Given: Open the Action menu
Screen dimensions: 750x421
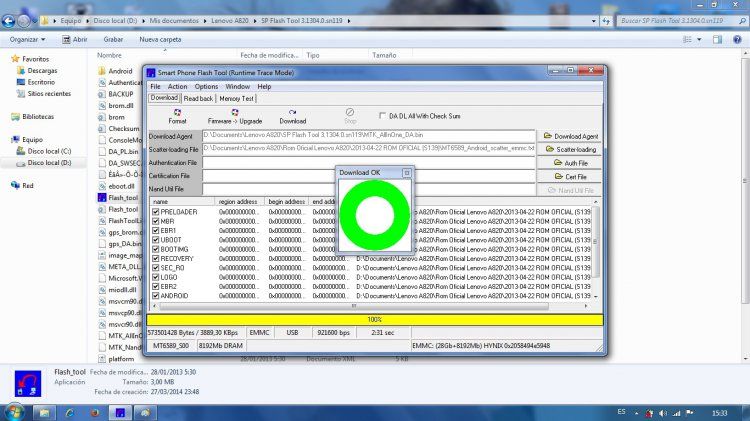Looking at the screenshot, I should click(177, 87).
